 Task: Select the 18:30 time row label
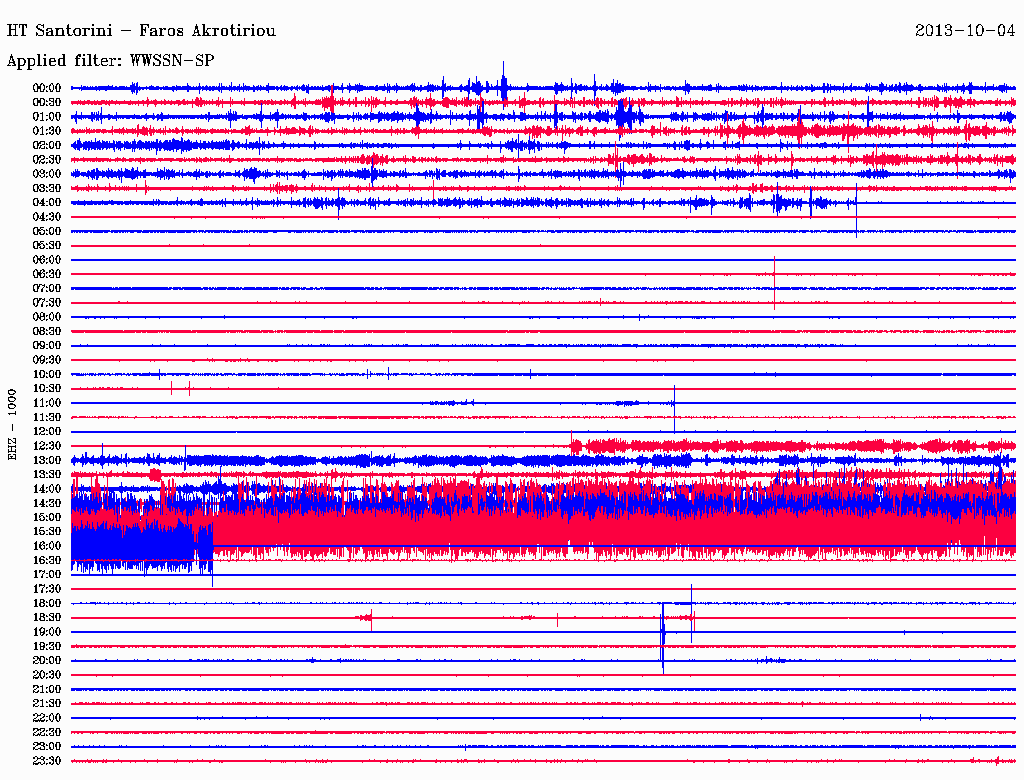47,618
